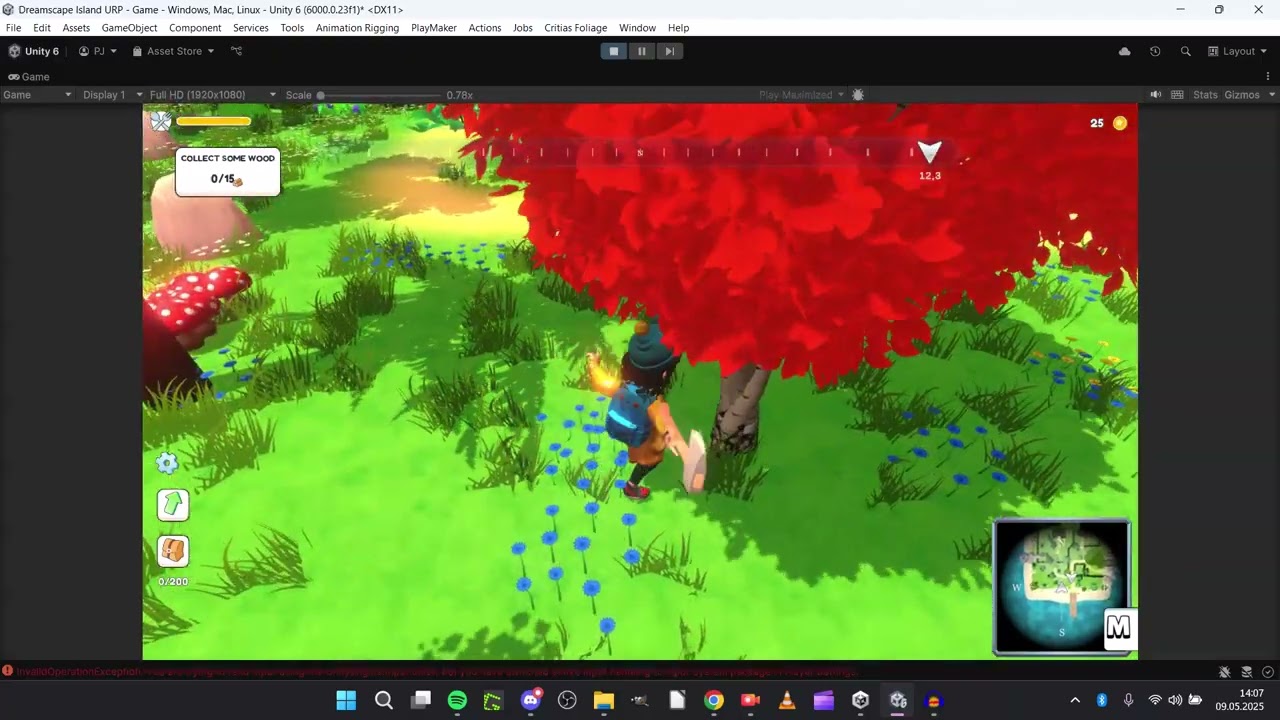This screenshot has width=1280, height=720.
Task: Open the in-game backpack inventory icon
Action: tap(173, 550)
